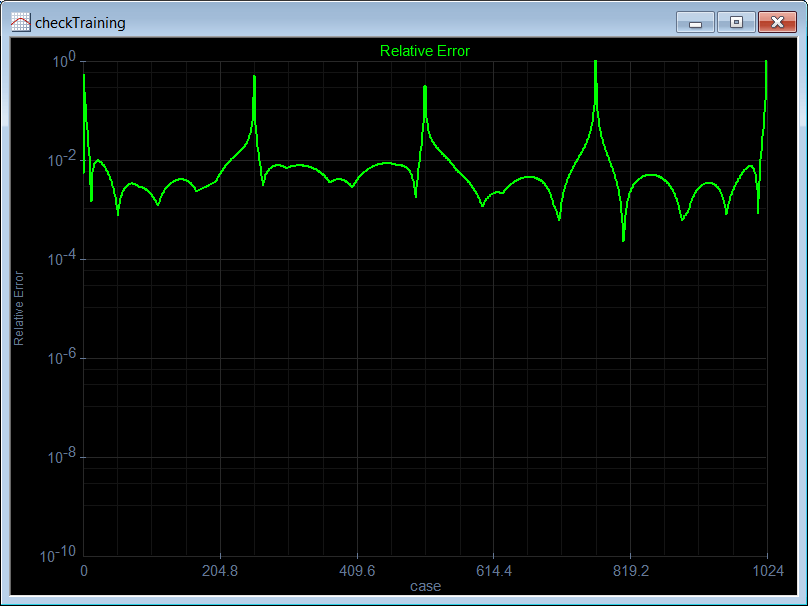
Task: Close the checkTraining window
Action: (778, 23)
